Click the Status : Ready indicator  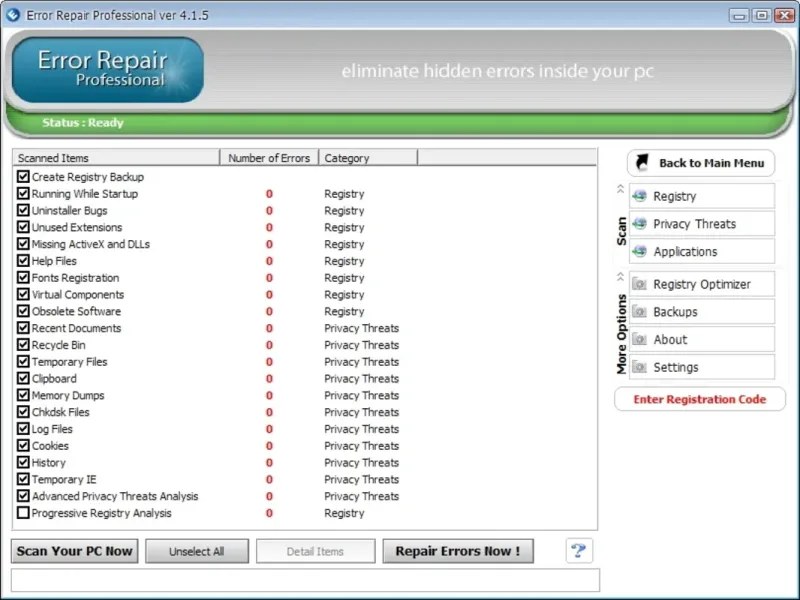click(x=83, y=122)
